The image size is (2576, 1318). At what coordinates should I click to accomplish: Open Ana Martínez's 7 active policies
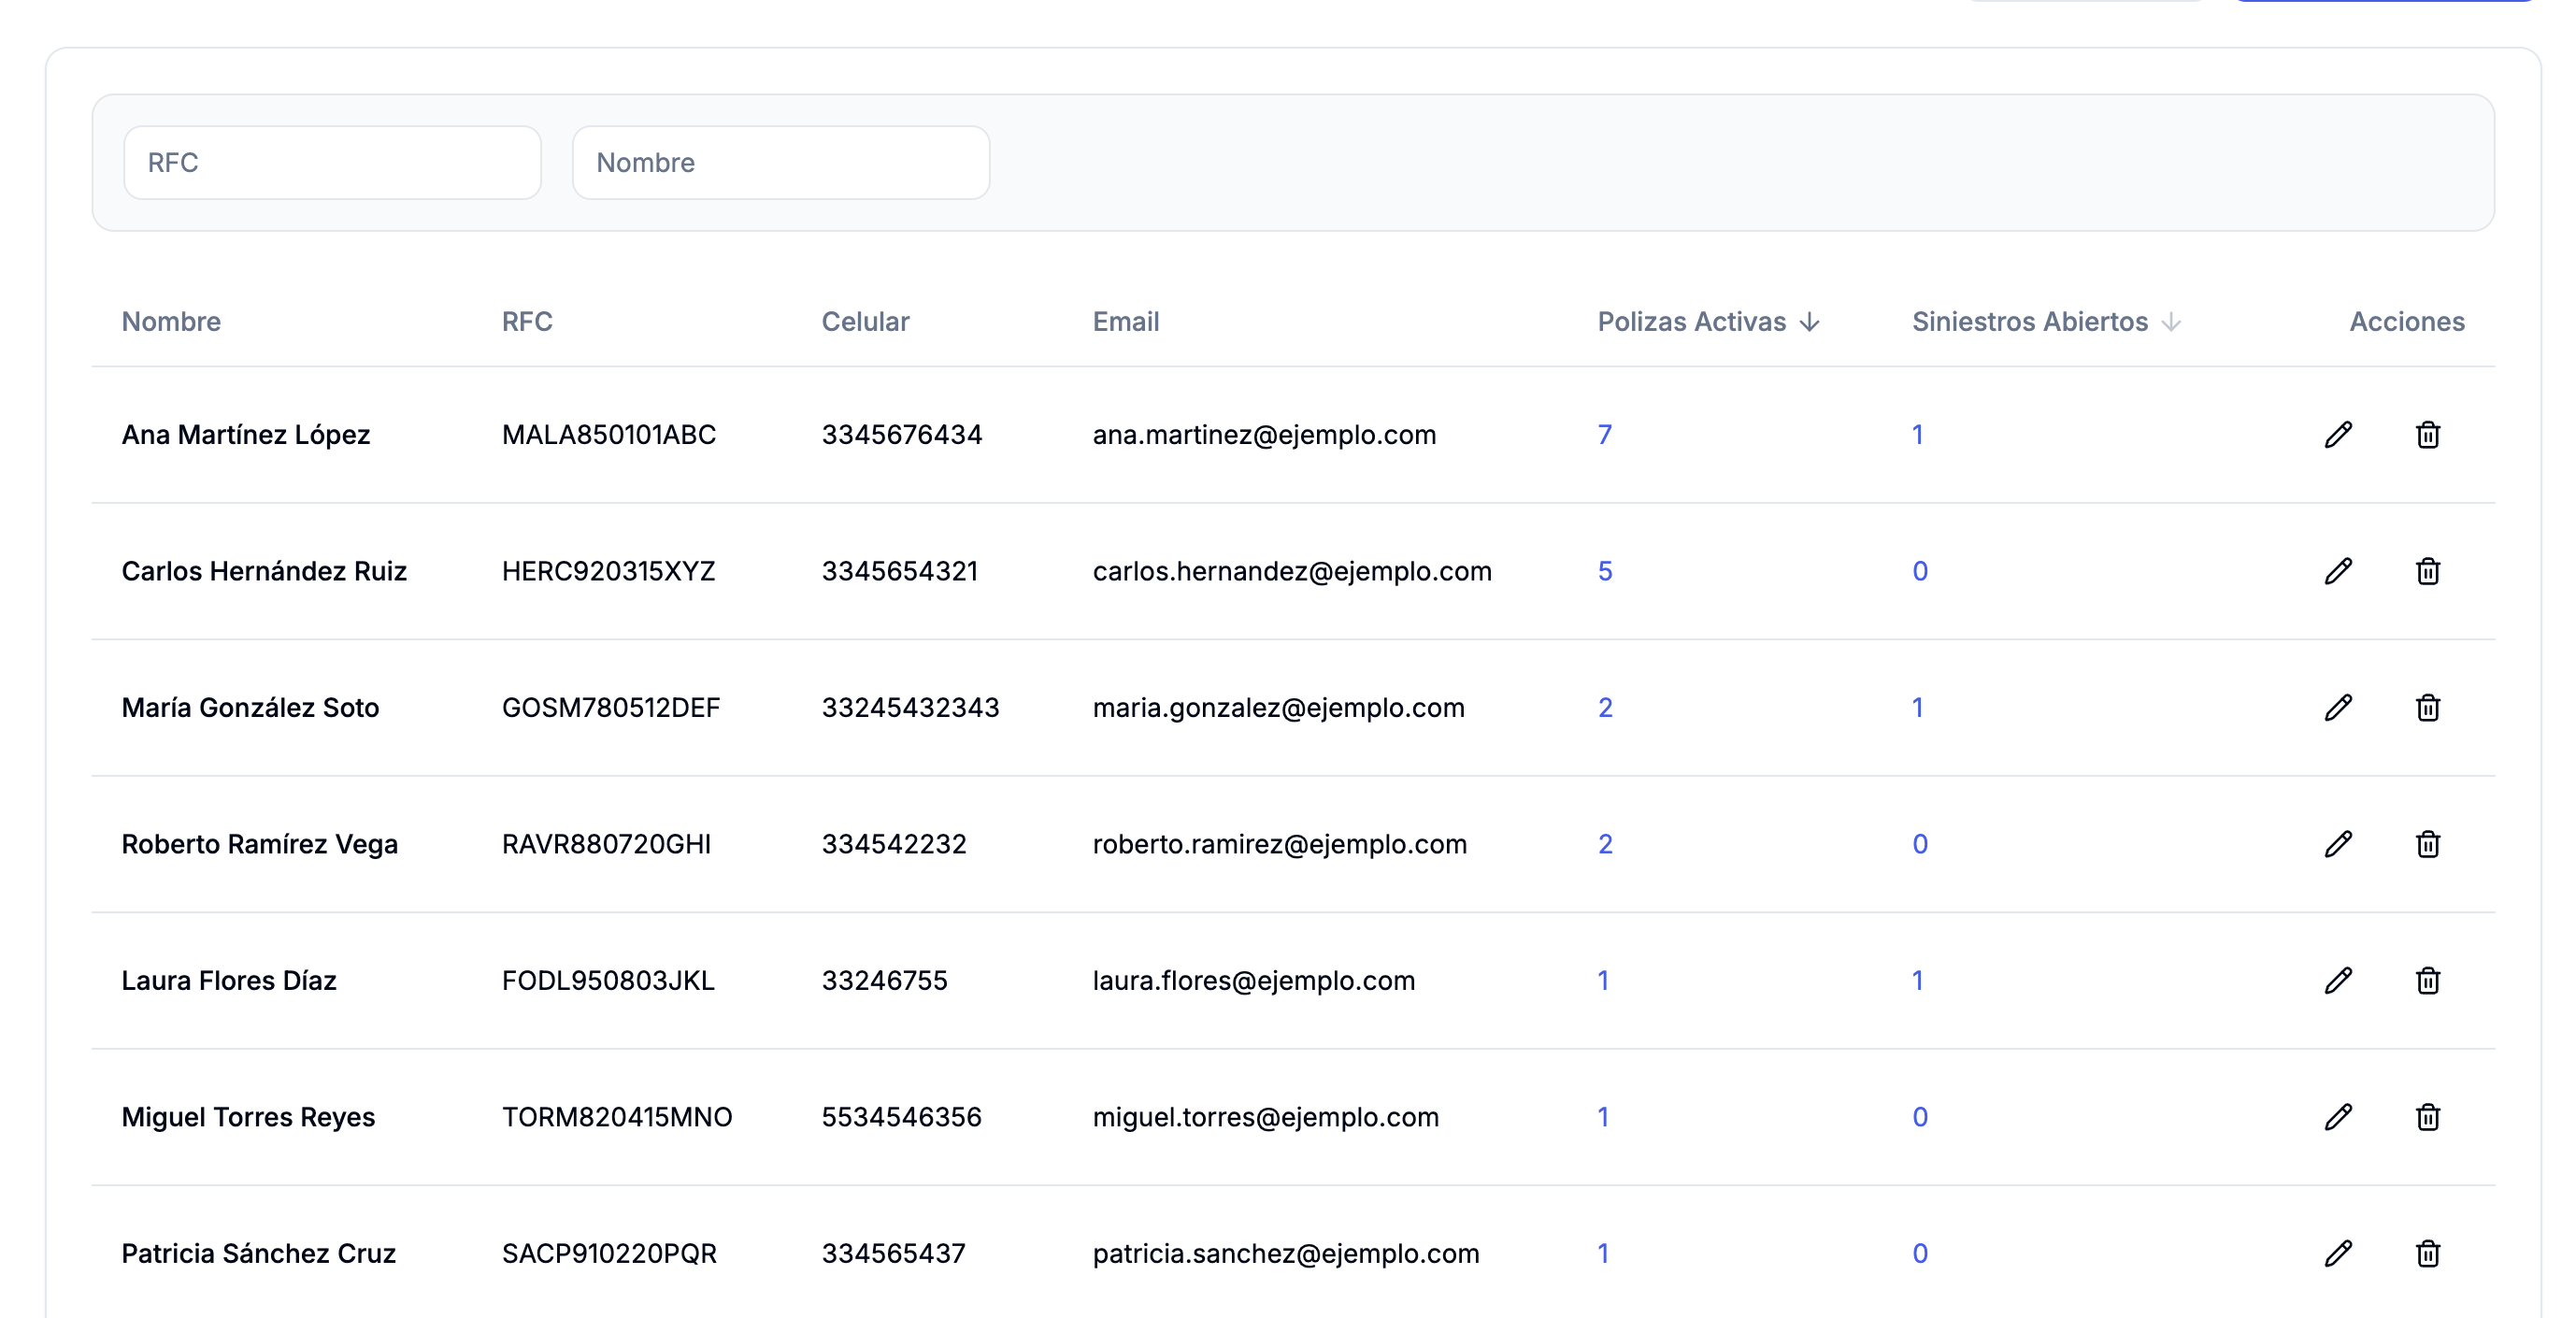pos(1604,434)
